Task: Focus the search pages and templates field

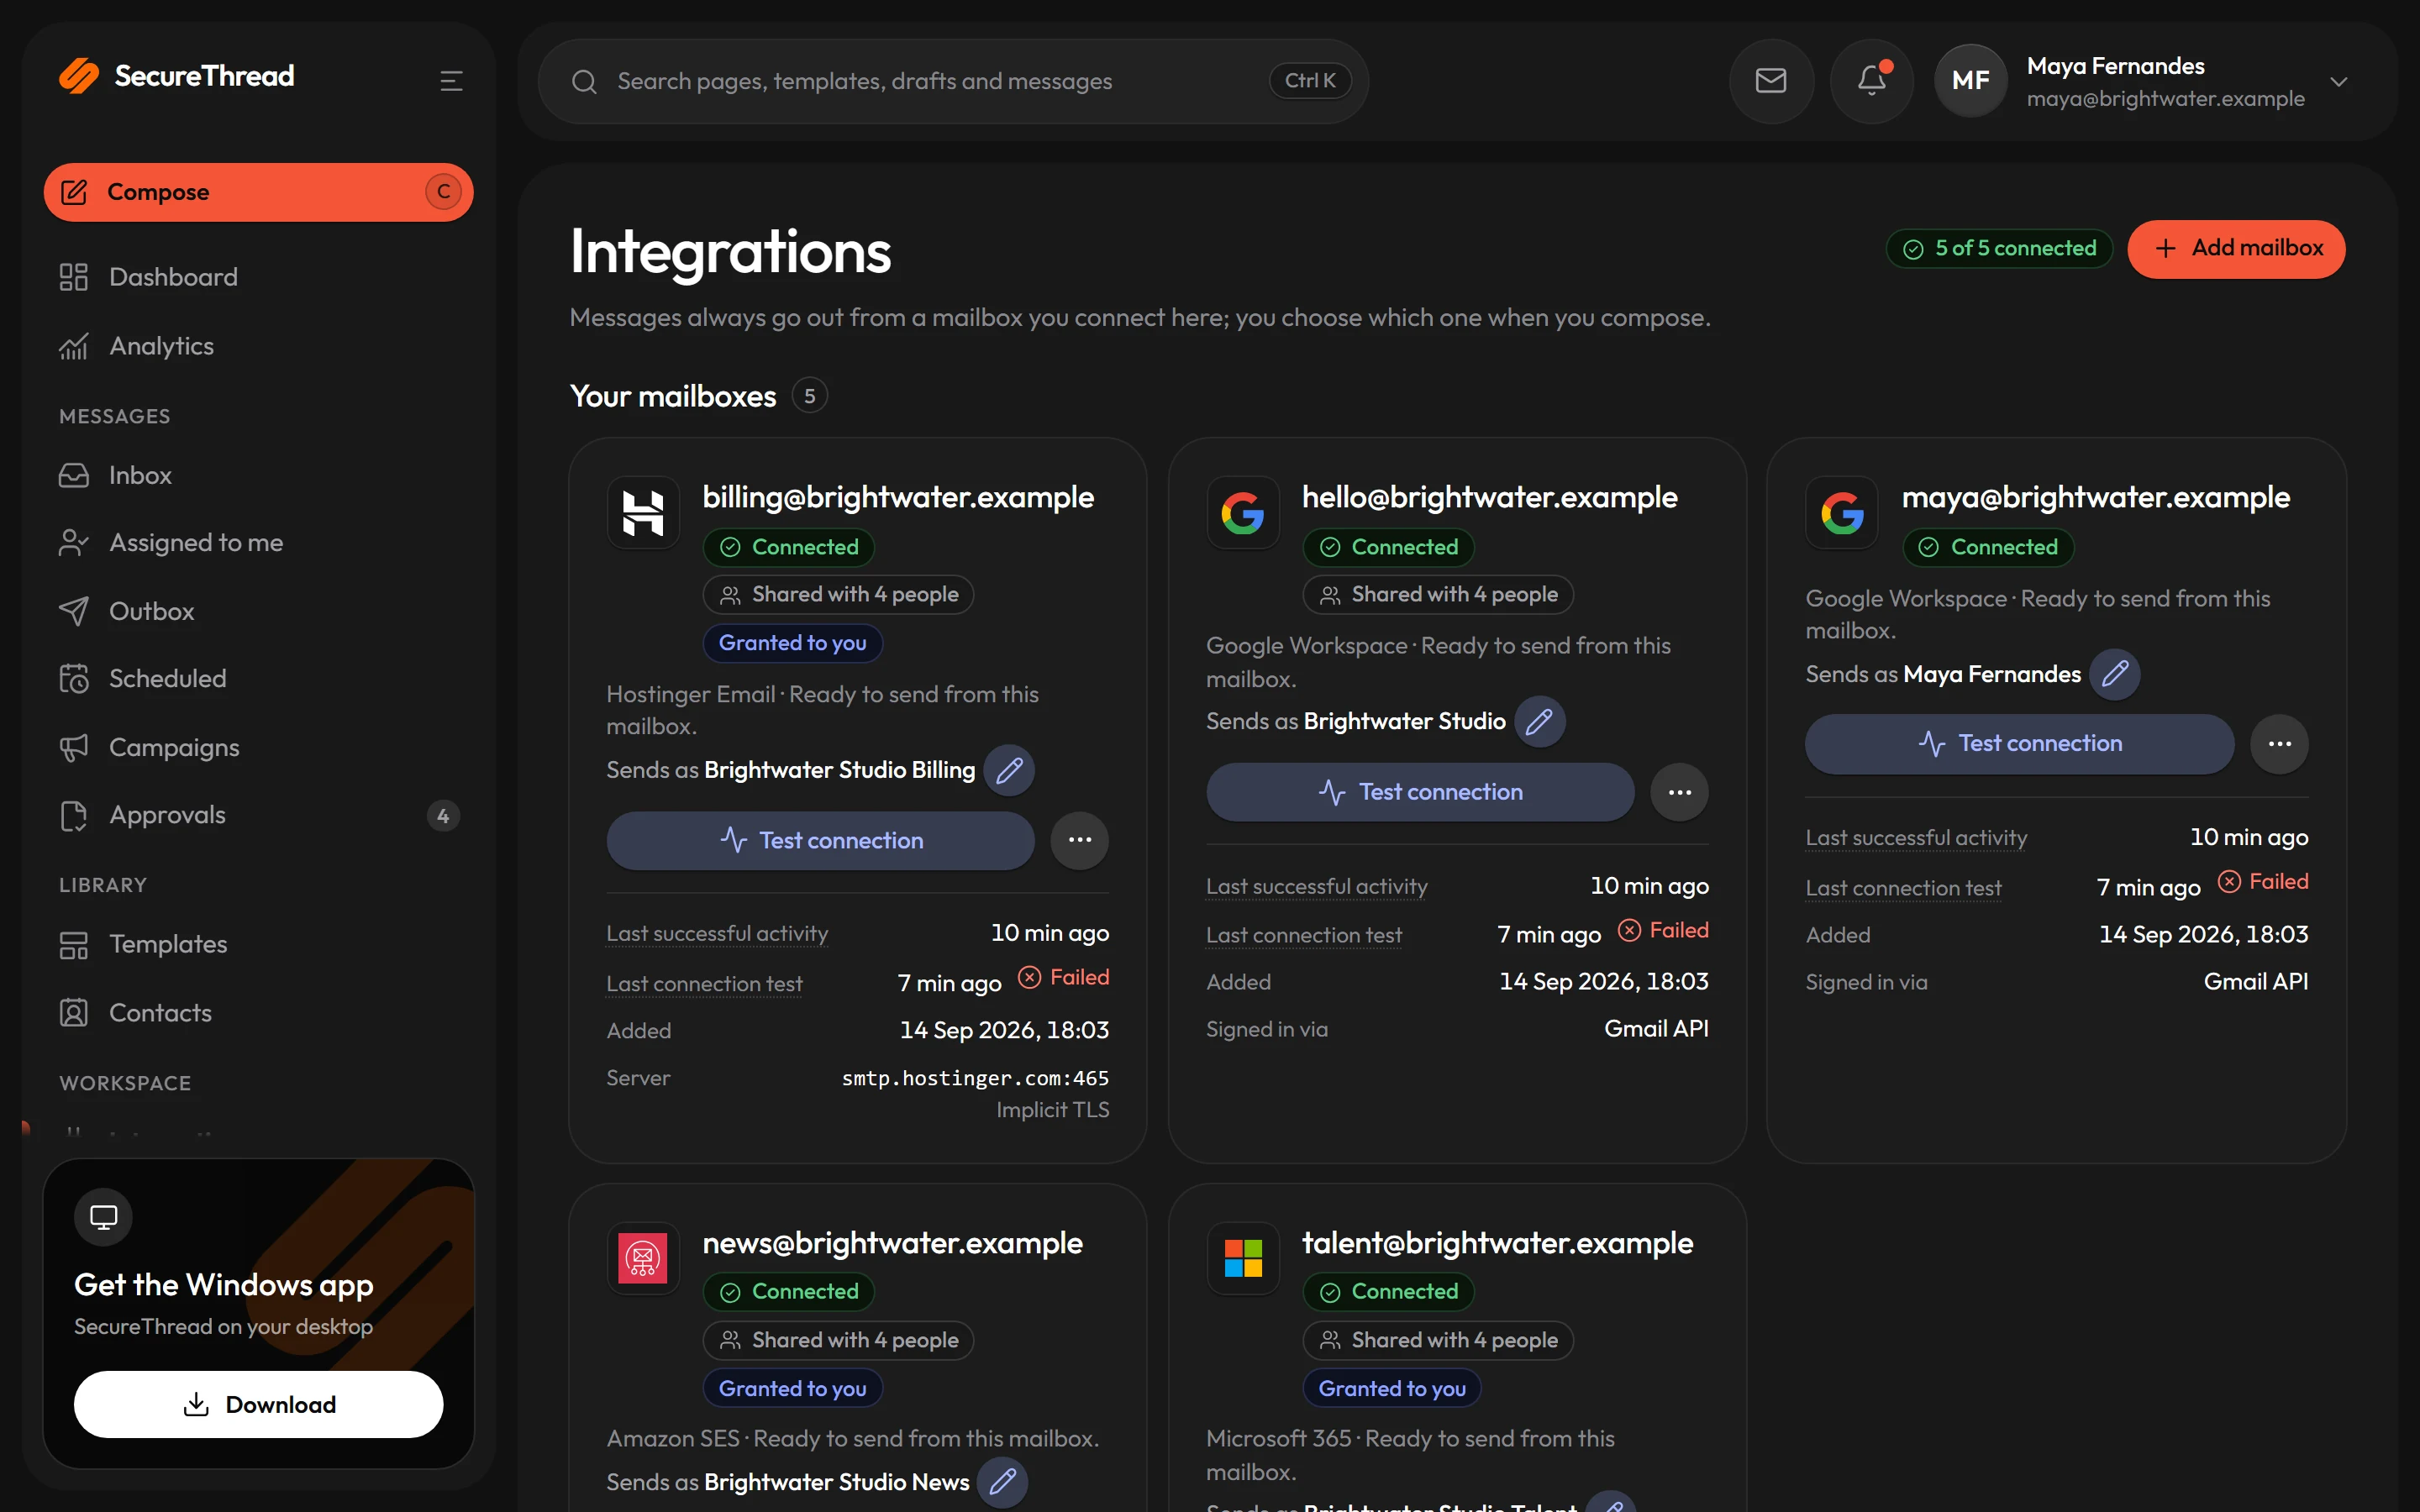Action: (952, 81)
